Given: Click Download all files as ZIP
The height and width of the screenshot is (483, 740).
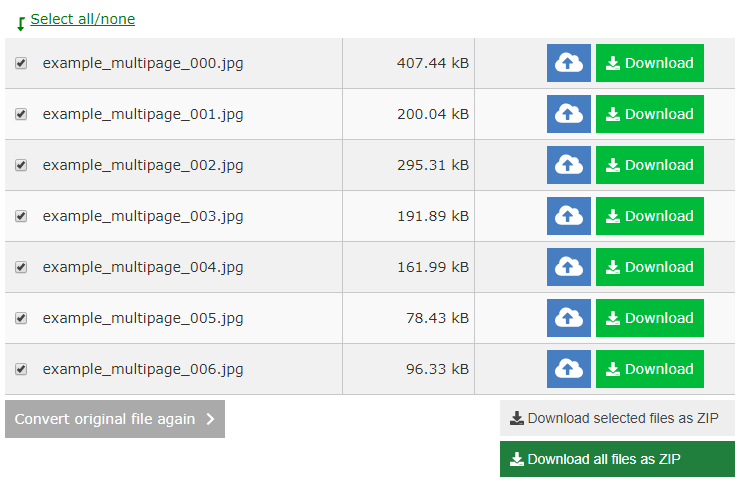Looking at the screenshot, I should pyautogui.click(x=617, y=459).
